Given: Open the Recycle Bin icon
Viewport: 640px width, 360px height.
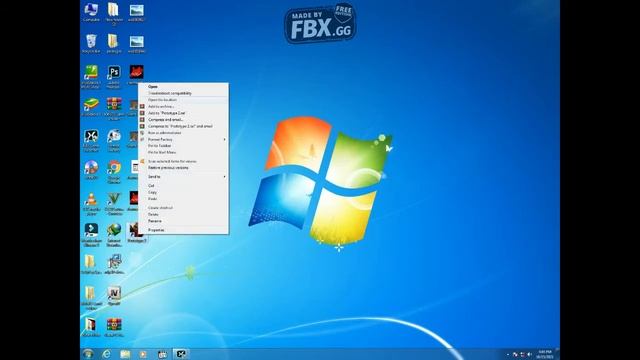Looking at the screenshot, I should [x=91, y=44].
